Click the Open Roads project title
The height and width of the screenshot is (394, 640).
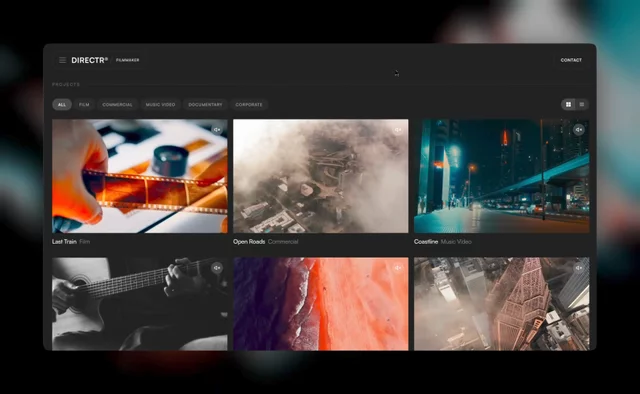point(249,242)
